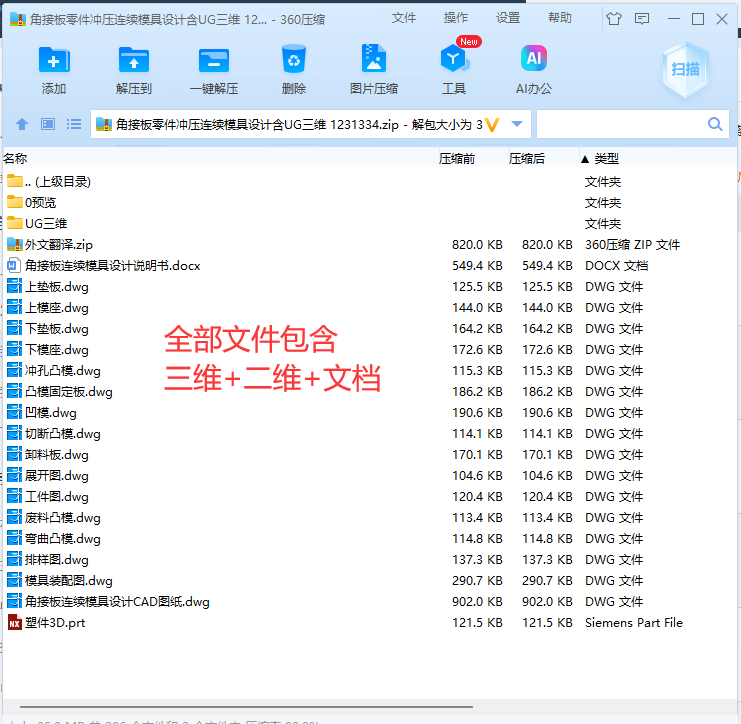Sort by the 类型 column header
The width and height of the screenshot is (741, 724).
(606, 158)
